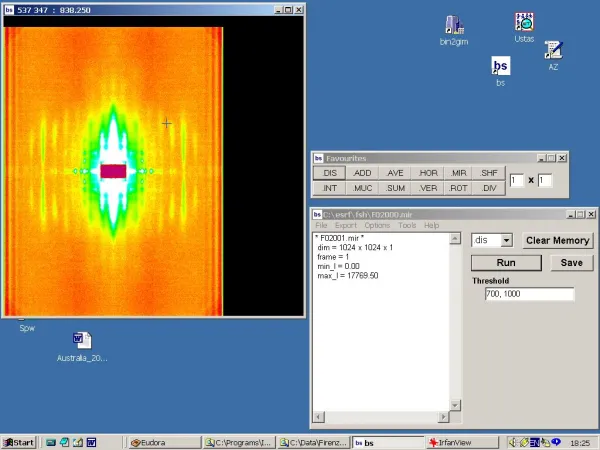
Task: Click the log scroll down arrow
Action: pyautogui.click(x=455, y=405)
